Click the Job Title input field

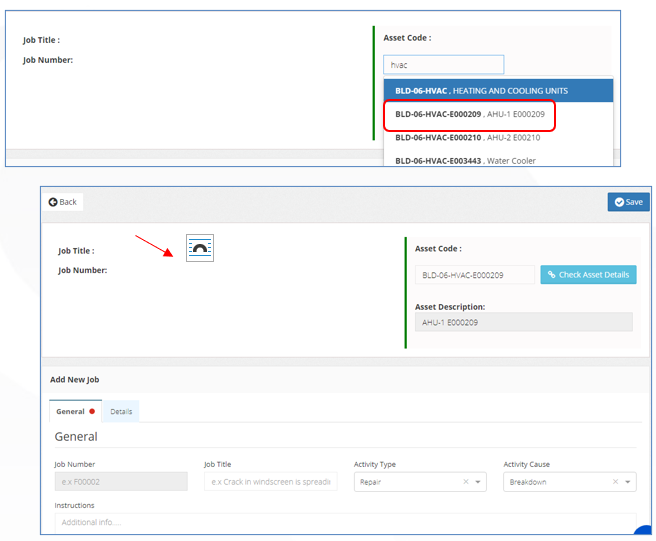[271, 482]
